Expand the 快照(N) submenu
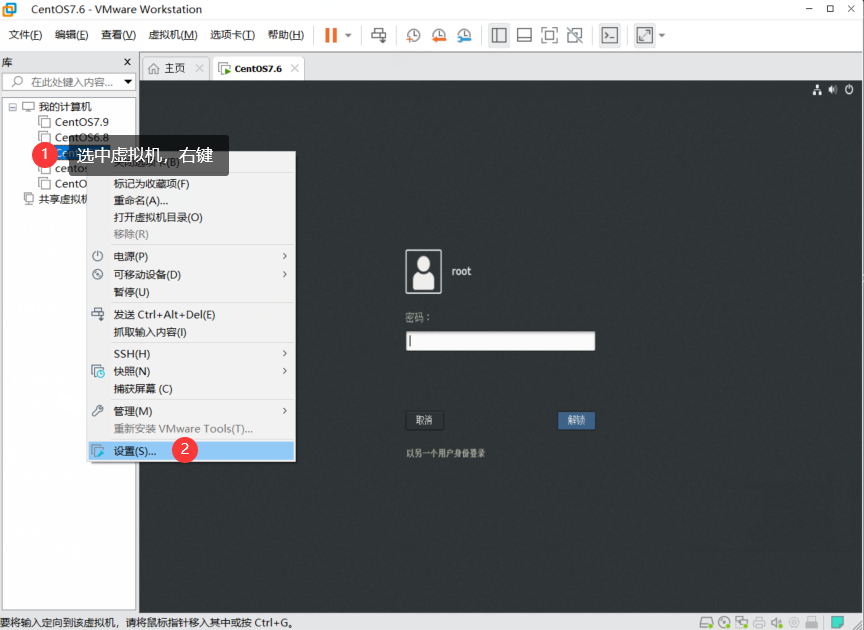The height and width of the screenshot is (630, 864). pyautogui.click(x=191, y=371)
